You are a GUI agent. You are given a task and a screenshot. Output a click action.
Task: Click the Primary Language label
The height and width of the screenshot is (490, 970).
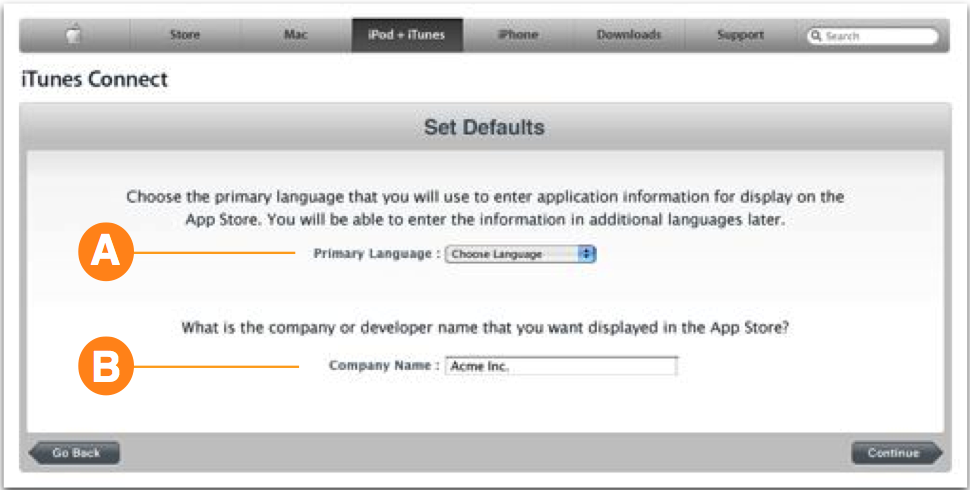(376, 254)
